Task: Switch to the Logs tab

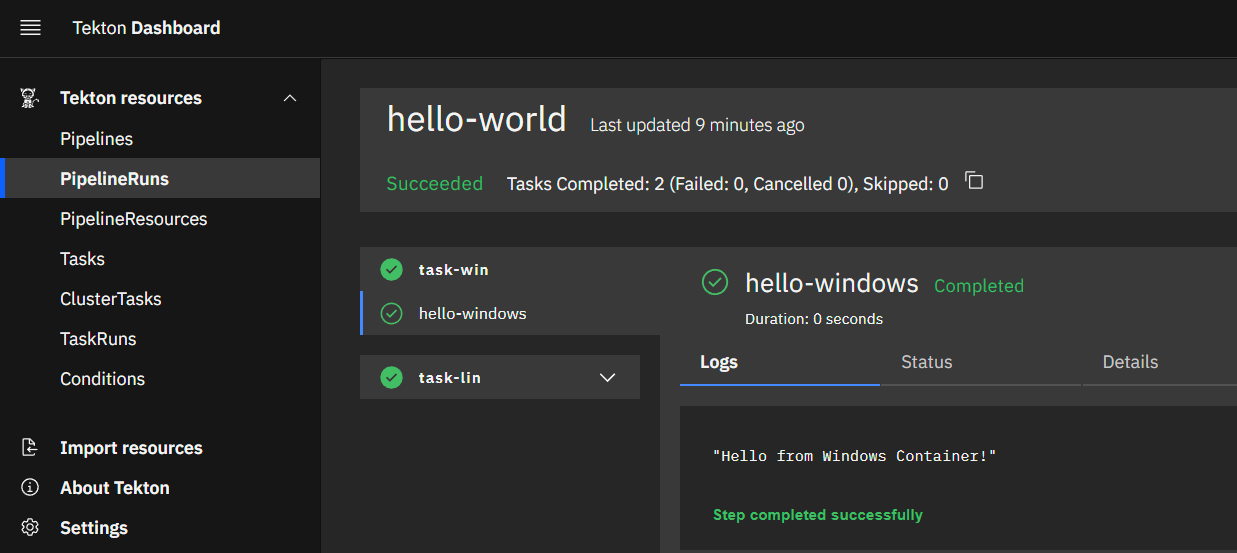Action: (780, 362)
